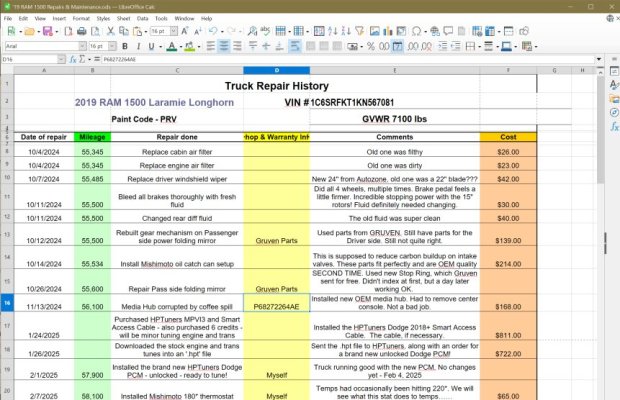Increase font size with the large A icon
620x400 pixels.
[x=185, y=31]
